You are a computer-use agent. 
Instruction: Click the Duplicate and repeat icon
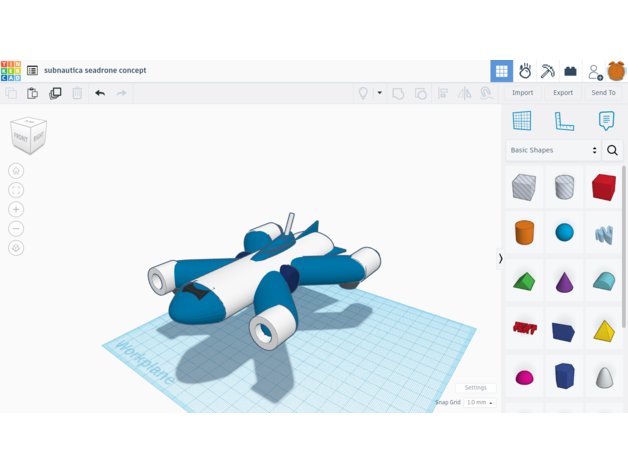point(55,93)
